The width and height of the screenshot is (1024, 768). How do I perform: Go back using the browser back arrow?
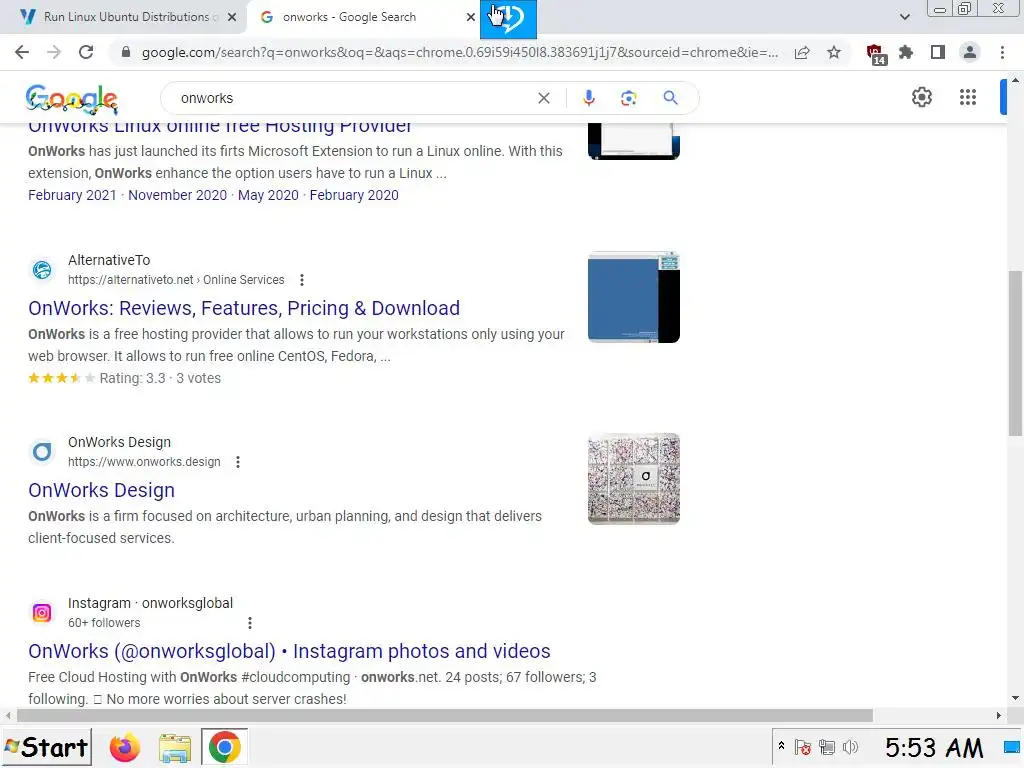click(22, 52)
